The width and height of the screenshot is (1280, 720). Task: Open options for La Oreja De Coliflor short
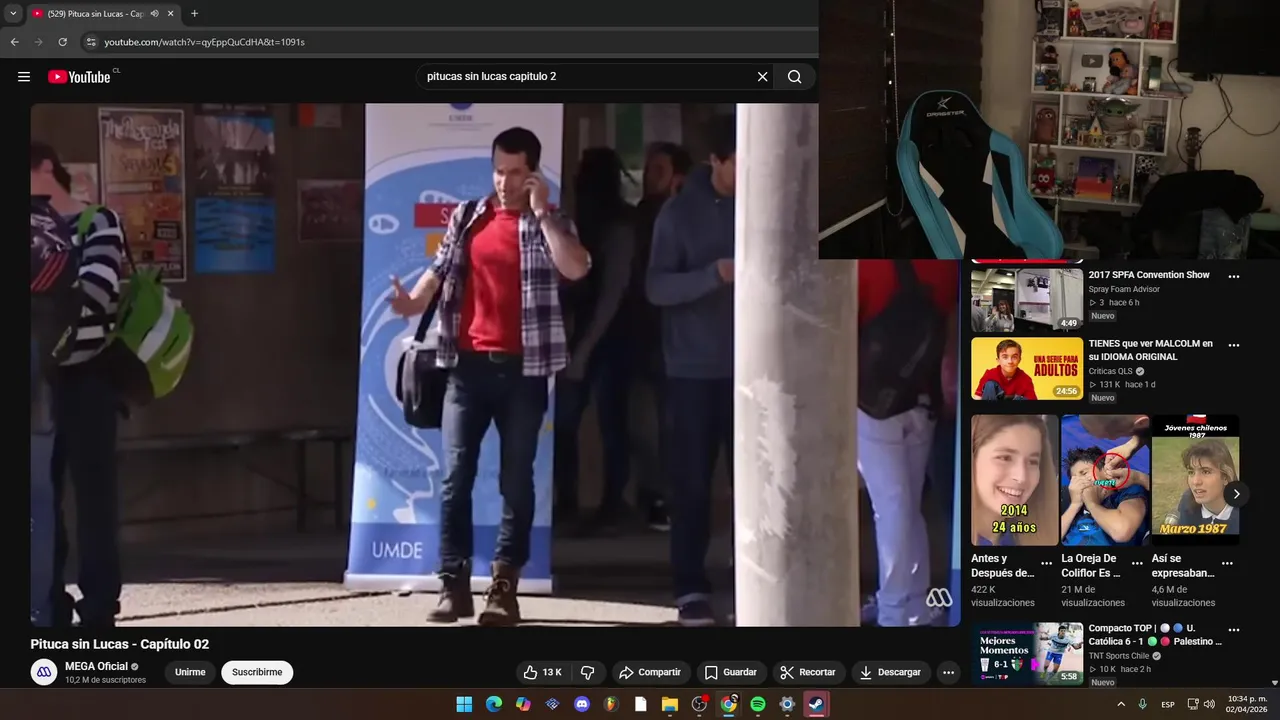[1137, 564]
